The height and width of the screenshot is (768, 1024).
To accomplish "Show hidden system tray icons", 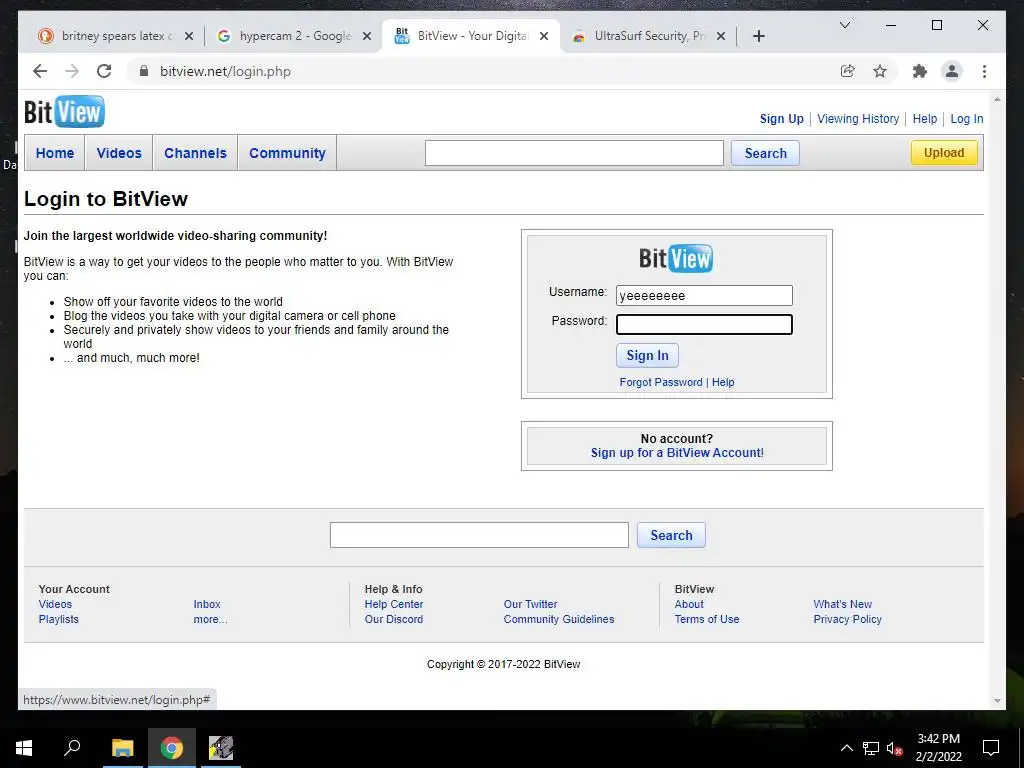I will [x=846, y=748].
